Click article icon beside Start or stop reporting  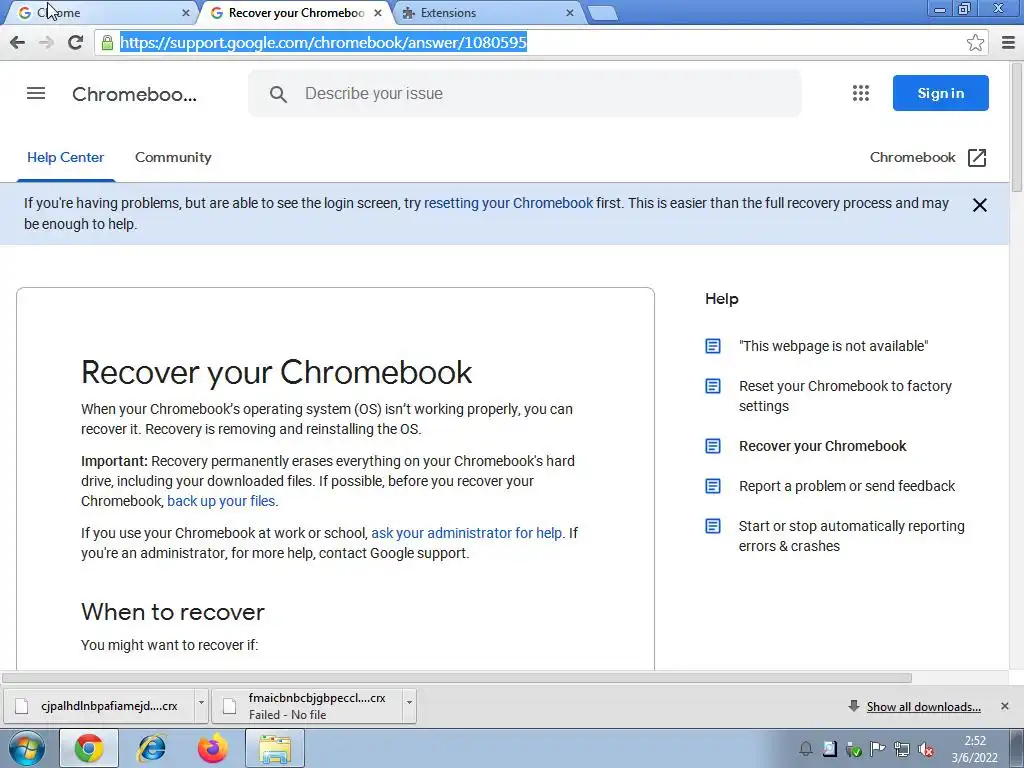(x=713, y=526)
